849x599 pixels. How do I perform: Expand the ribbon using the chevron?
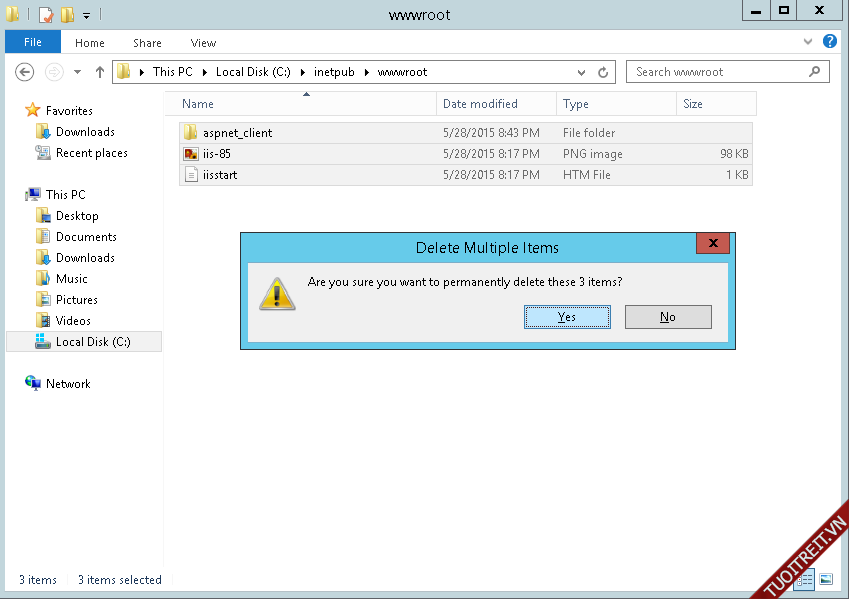(809, 42)
